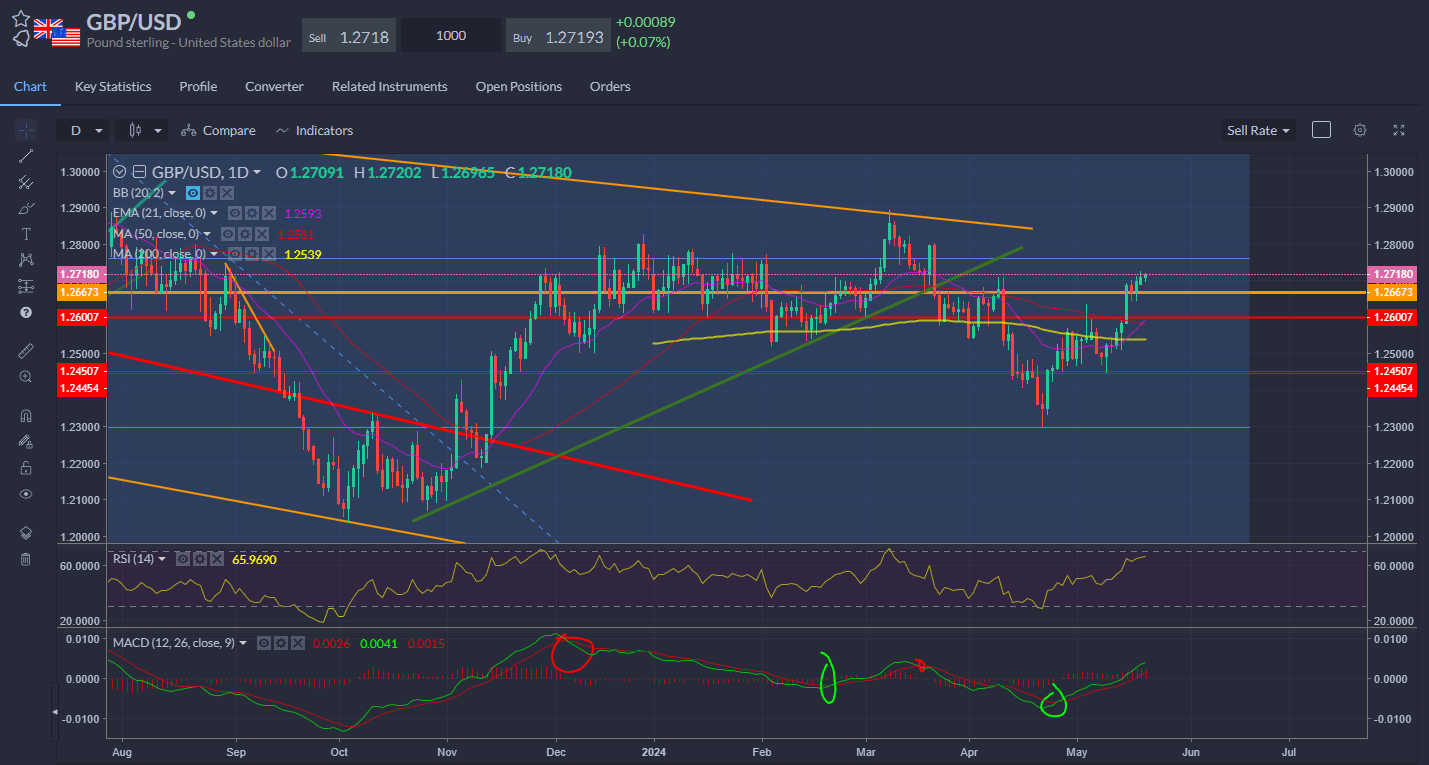The height and width of the screenshot is (765, 1429).
Task: Activate the zoom in magnifier tool
Action: (x=26, y=377)
